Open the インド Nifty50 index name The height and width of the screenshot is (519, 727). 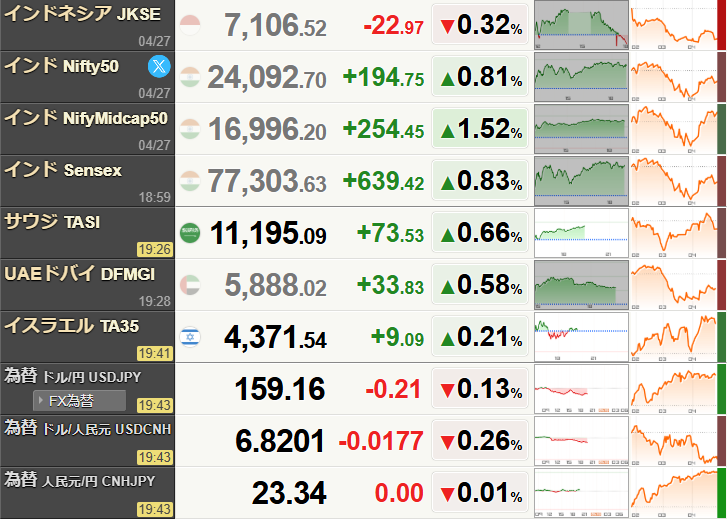click(62, 66)
